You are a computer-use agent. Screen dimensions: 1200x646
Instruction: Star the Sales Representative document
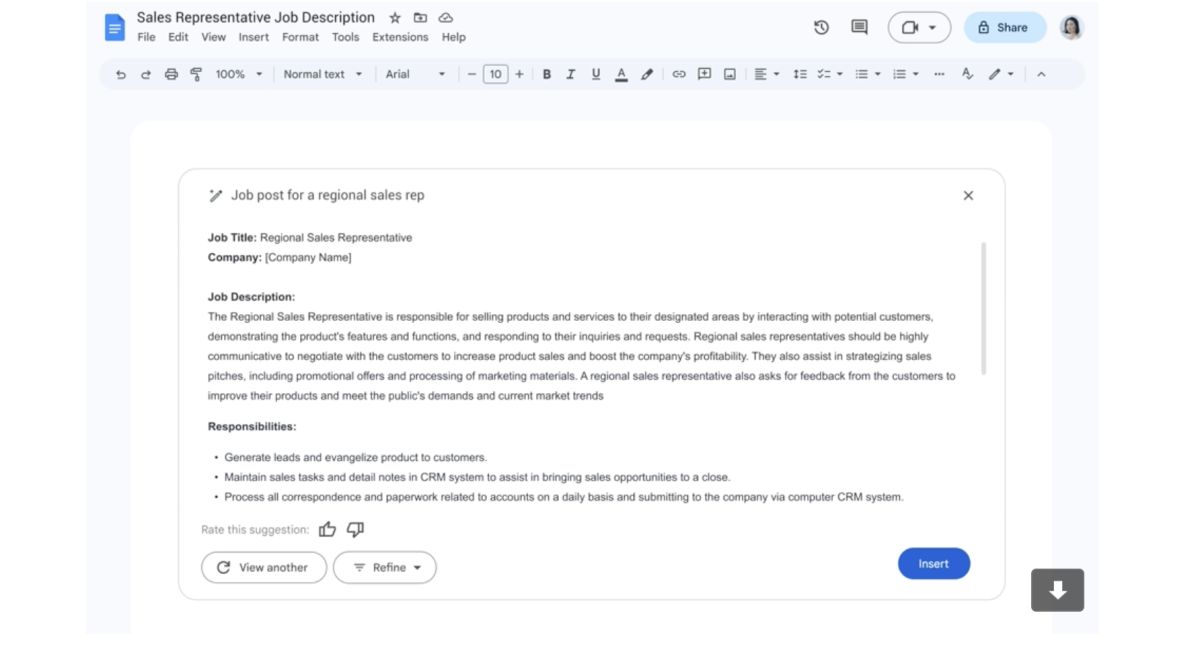click(394, 16)
